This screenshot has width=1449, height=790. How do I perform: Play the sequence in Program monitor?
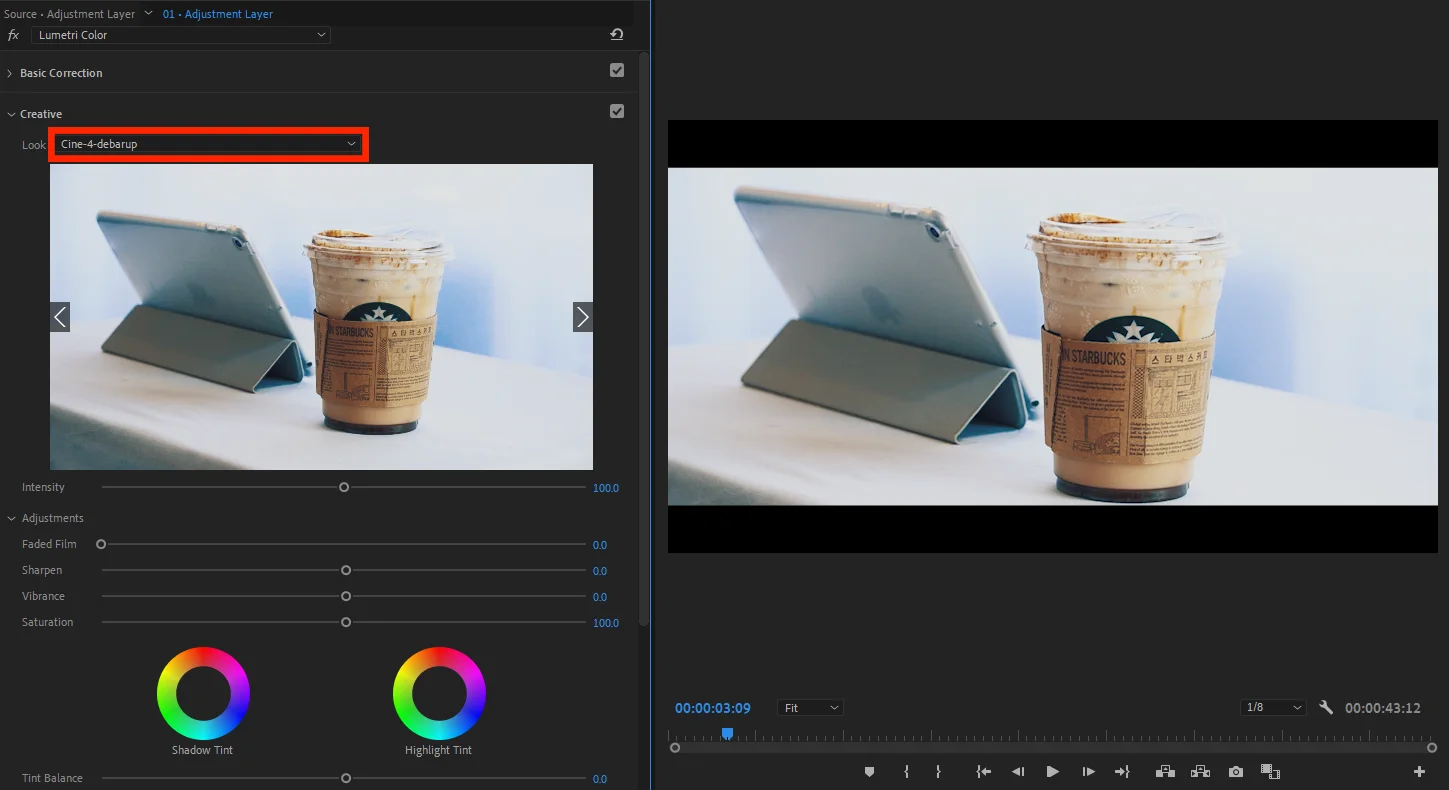click(1052, 772)
